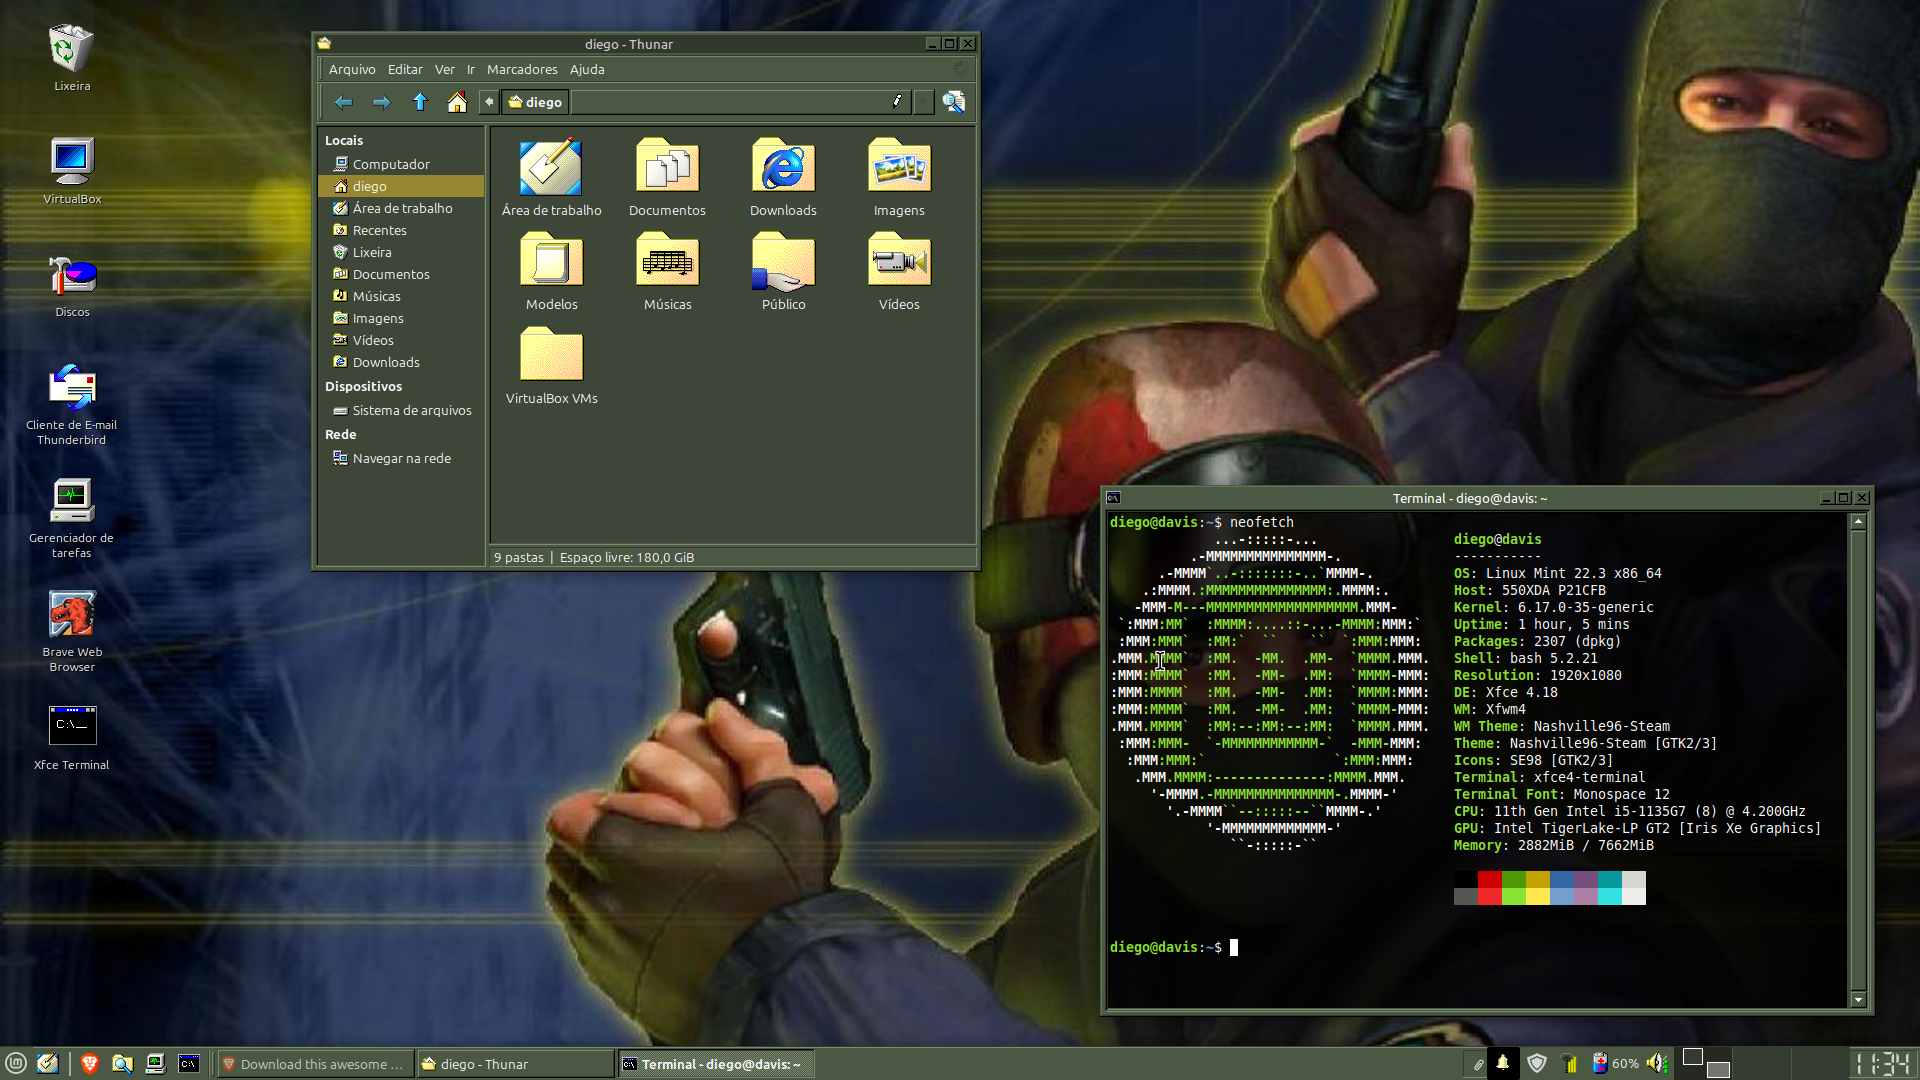Select the Discos desktop icon
This screenshot has width=1920, height=1080.
point(72,274)
